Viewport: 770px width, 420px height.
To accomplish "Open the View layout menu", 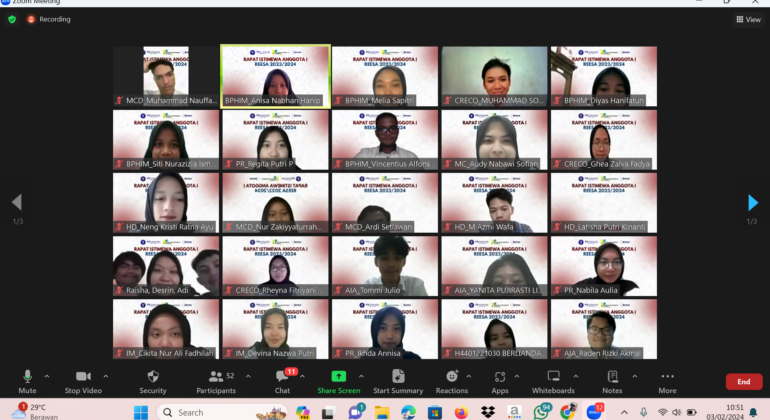I will pyautogui.click(x=748, y=20).
